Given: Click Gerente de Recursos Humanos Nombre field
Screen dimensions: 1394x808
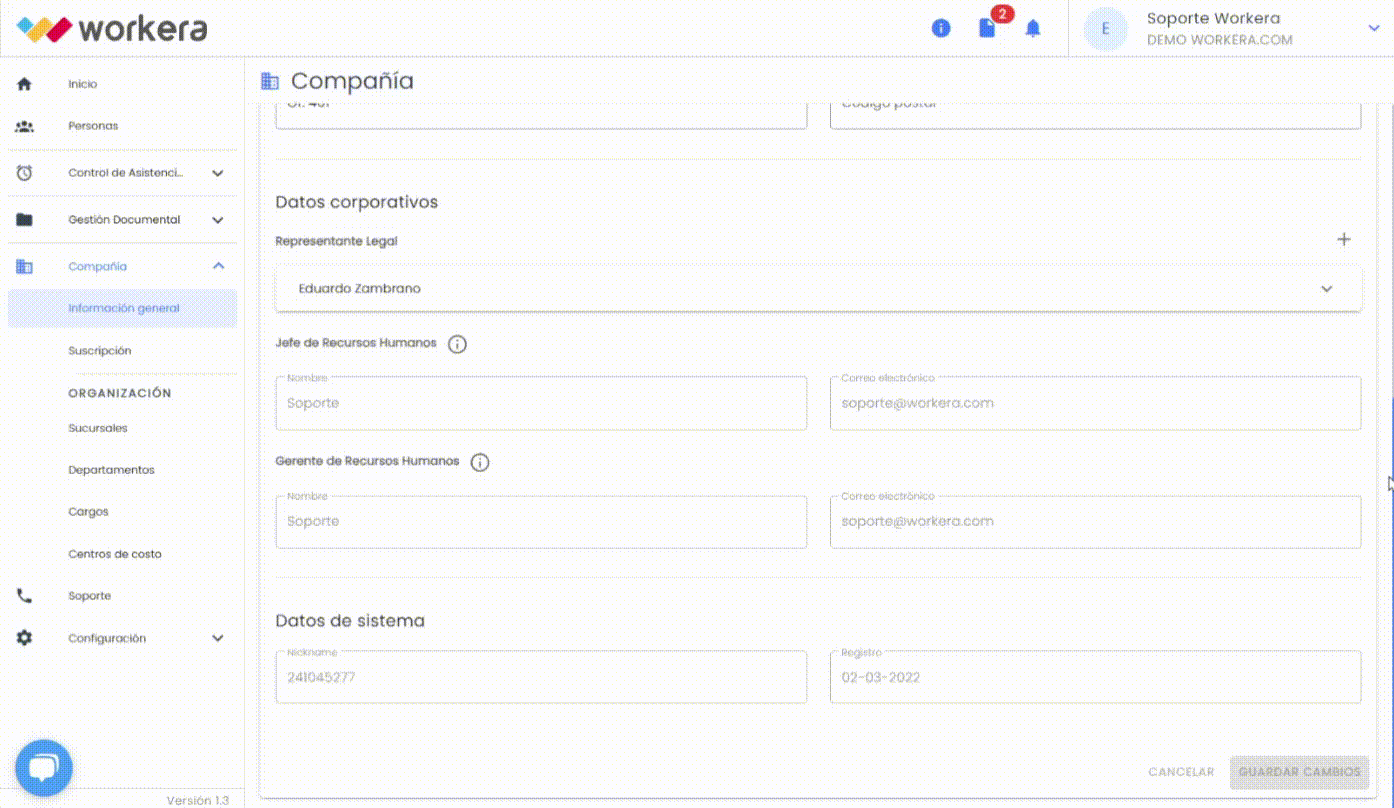Looking at the screenshot, I should [541, 521].
